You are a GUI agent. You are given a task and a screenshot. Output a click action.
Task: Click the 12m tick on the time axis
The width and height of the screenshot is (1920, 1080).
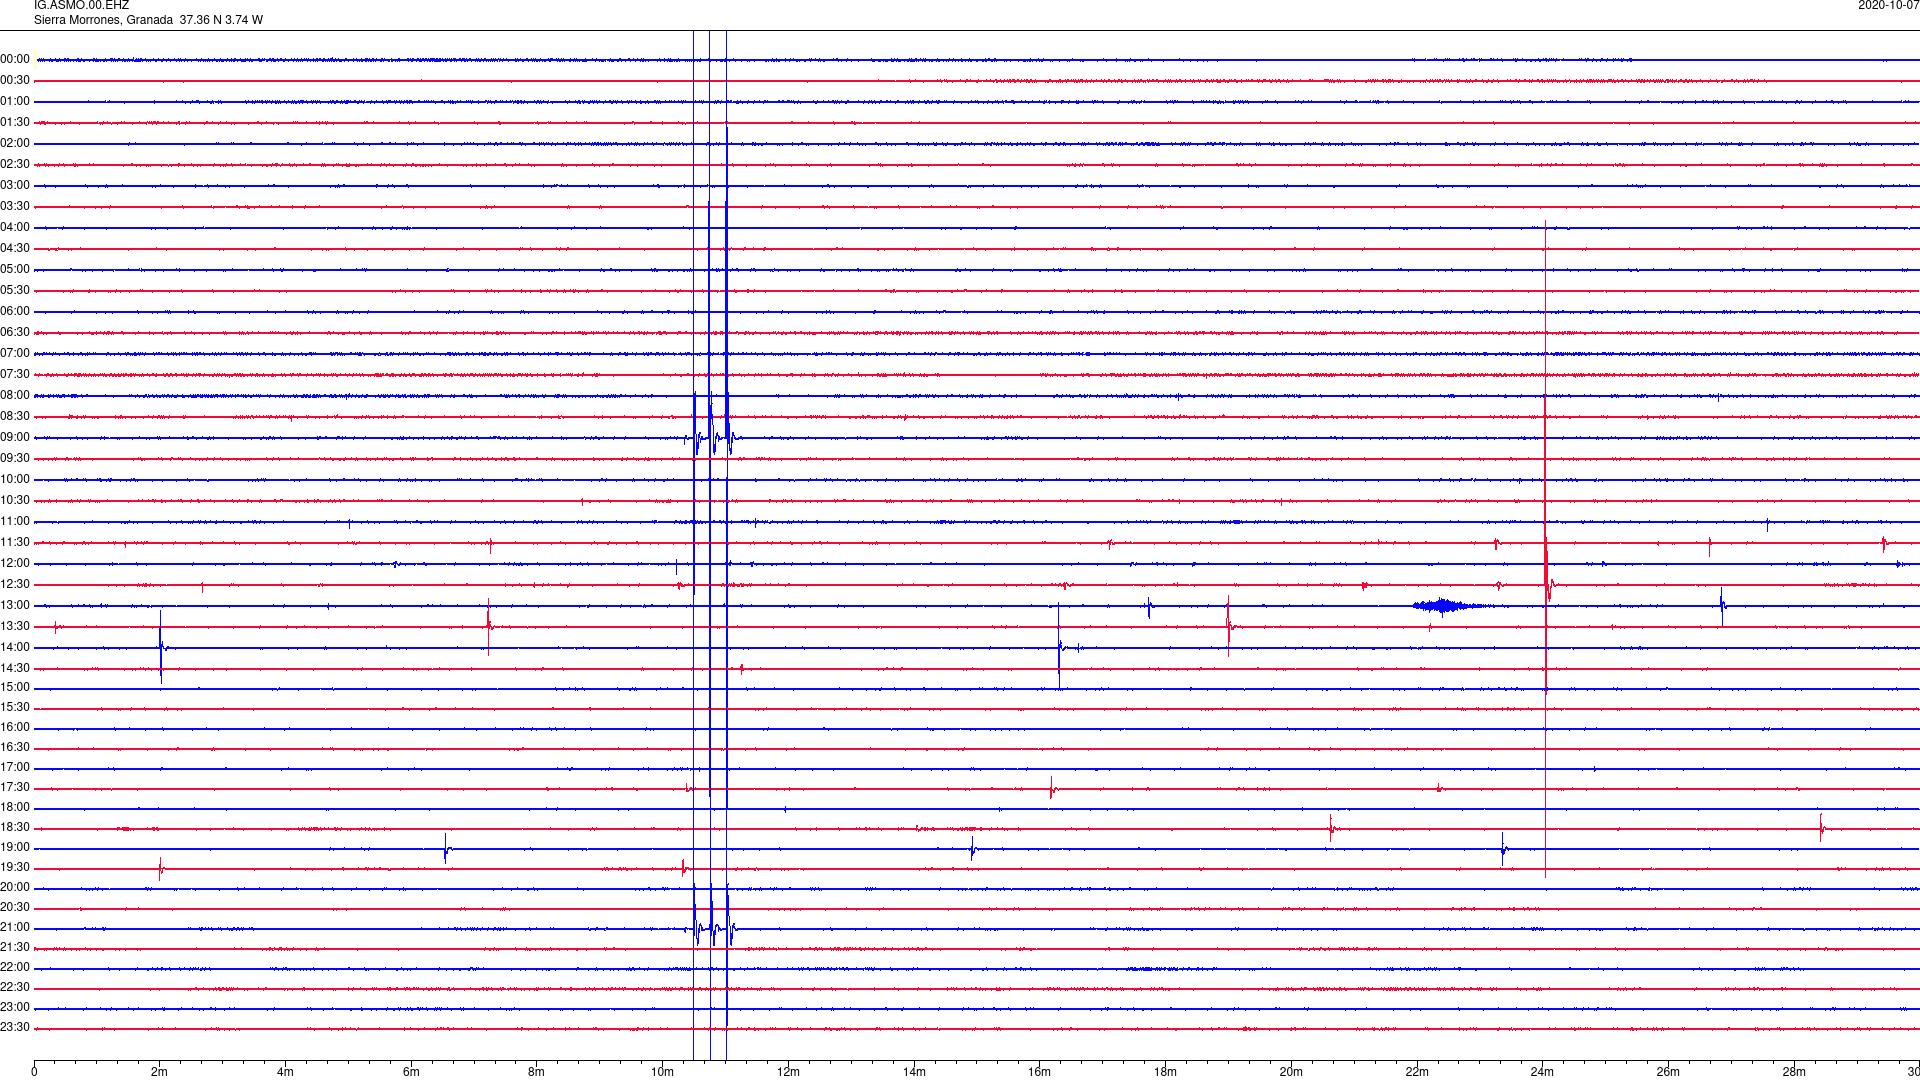[x=788, y=1073]
